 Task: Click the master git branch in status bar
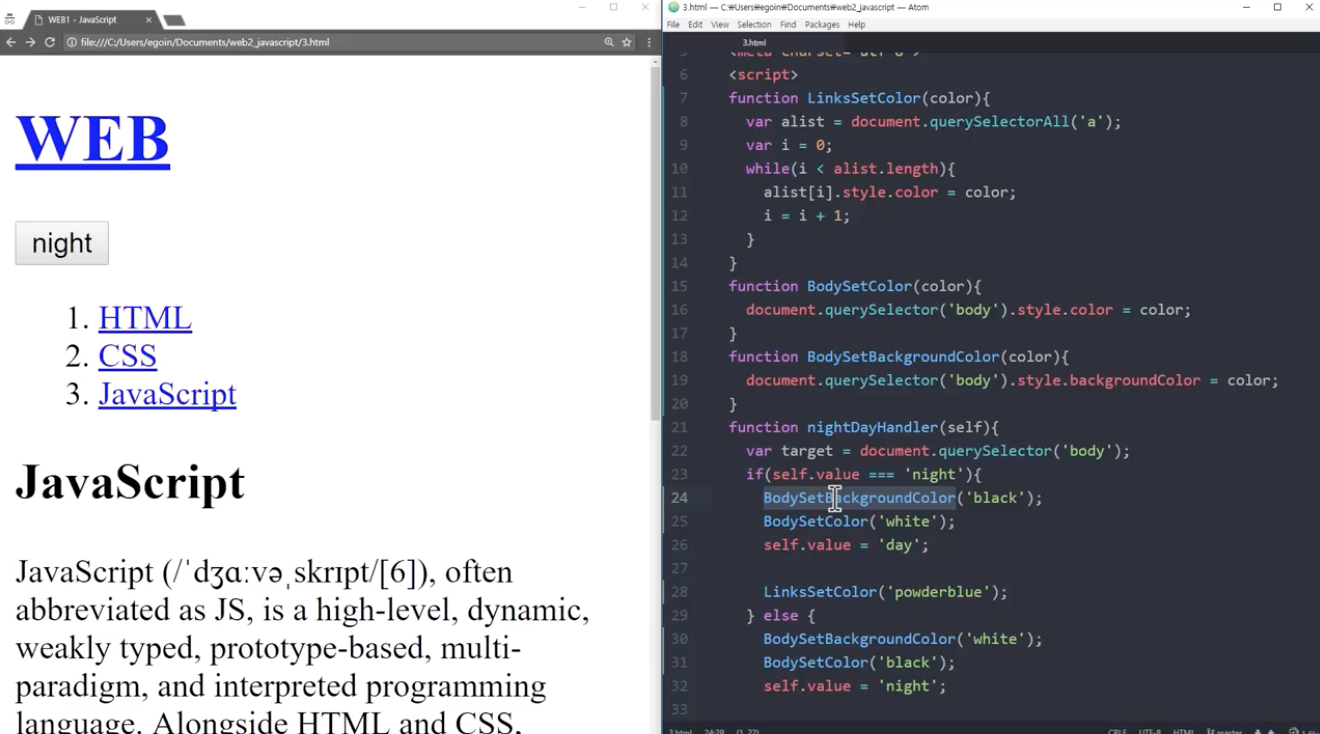[1225, 731]
